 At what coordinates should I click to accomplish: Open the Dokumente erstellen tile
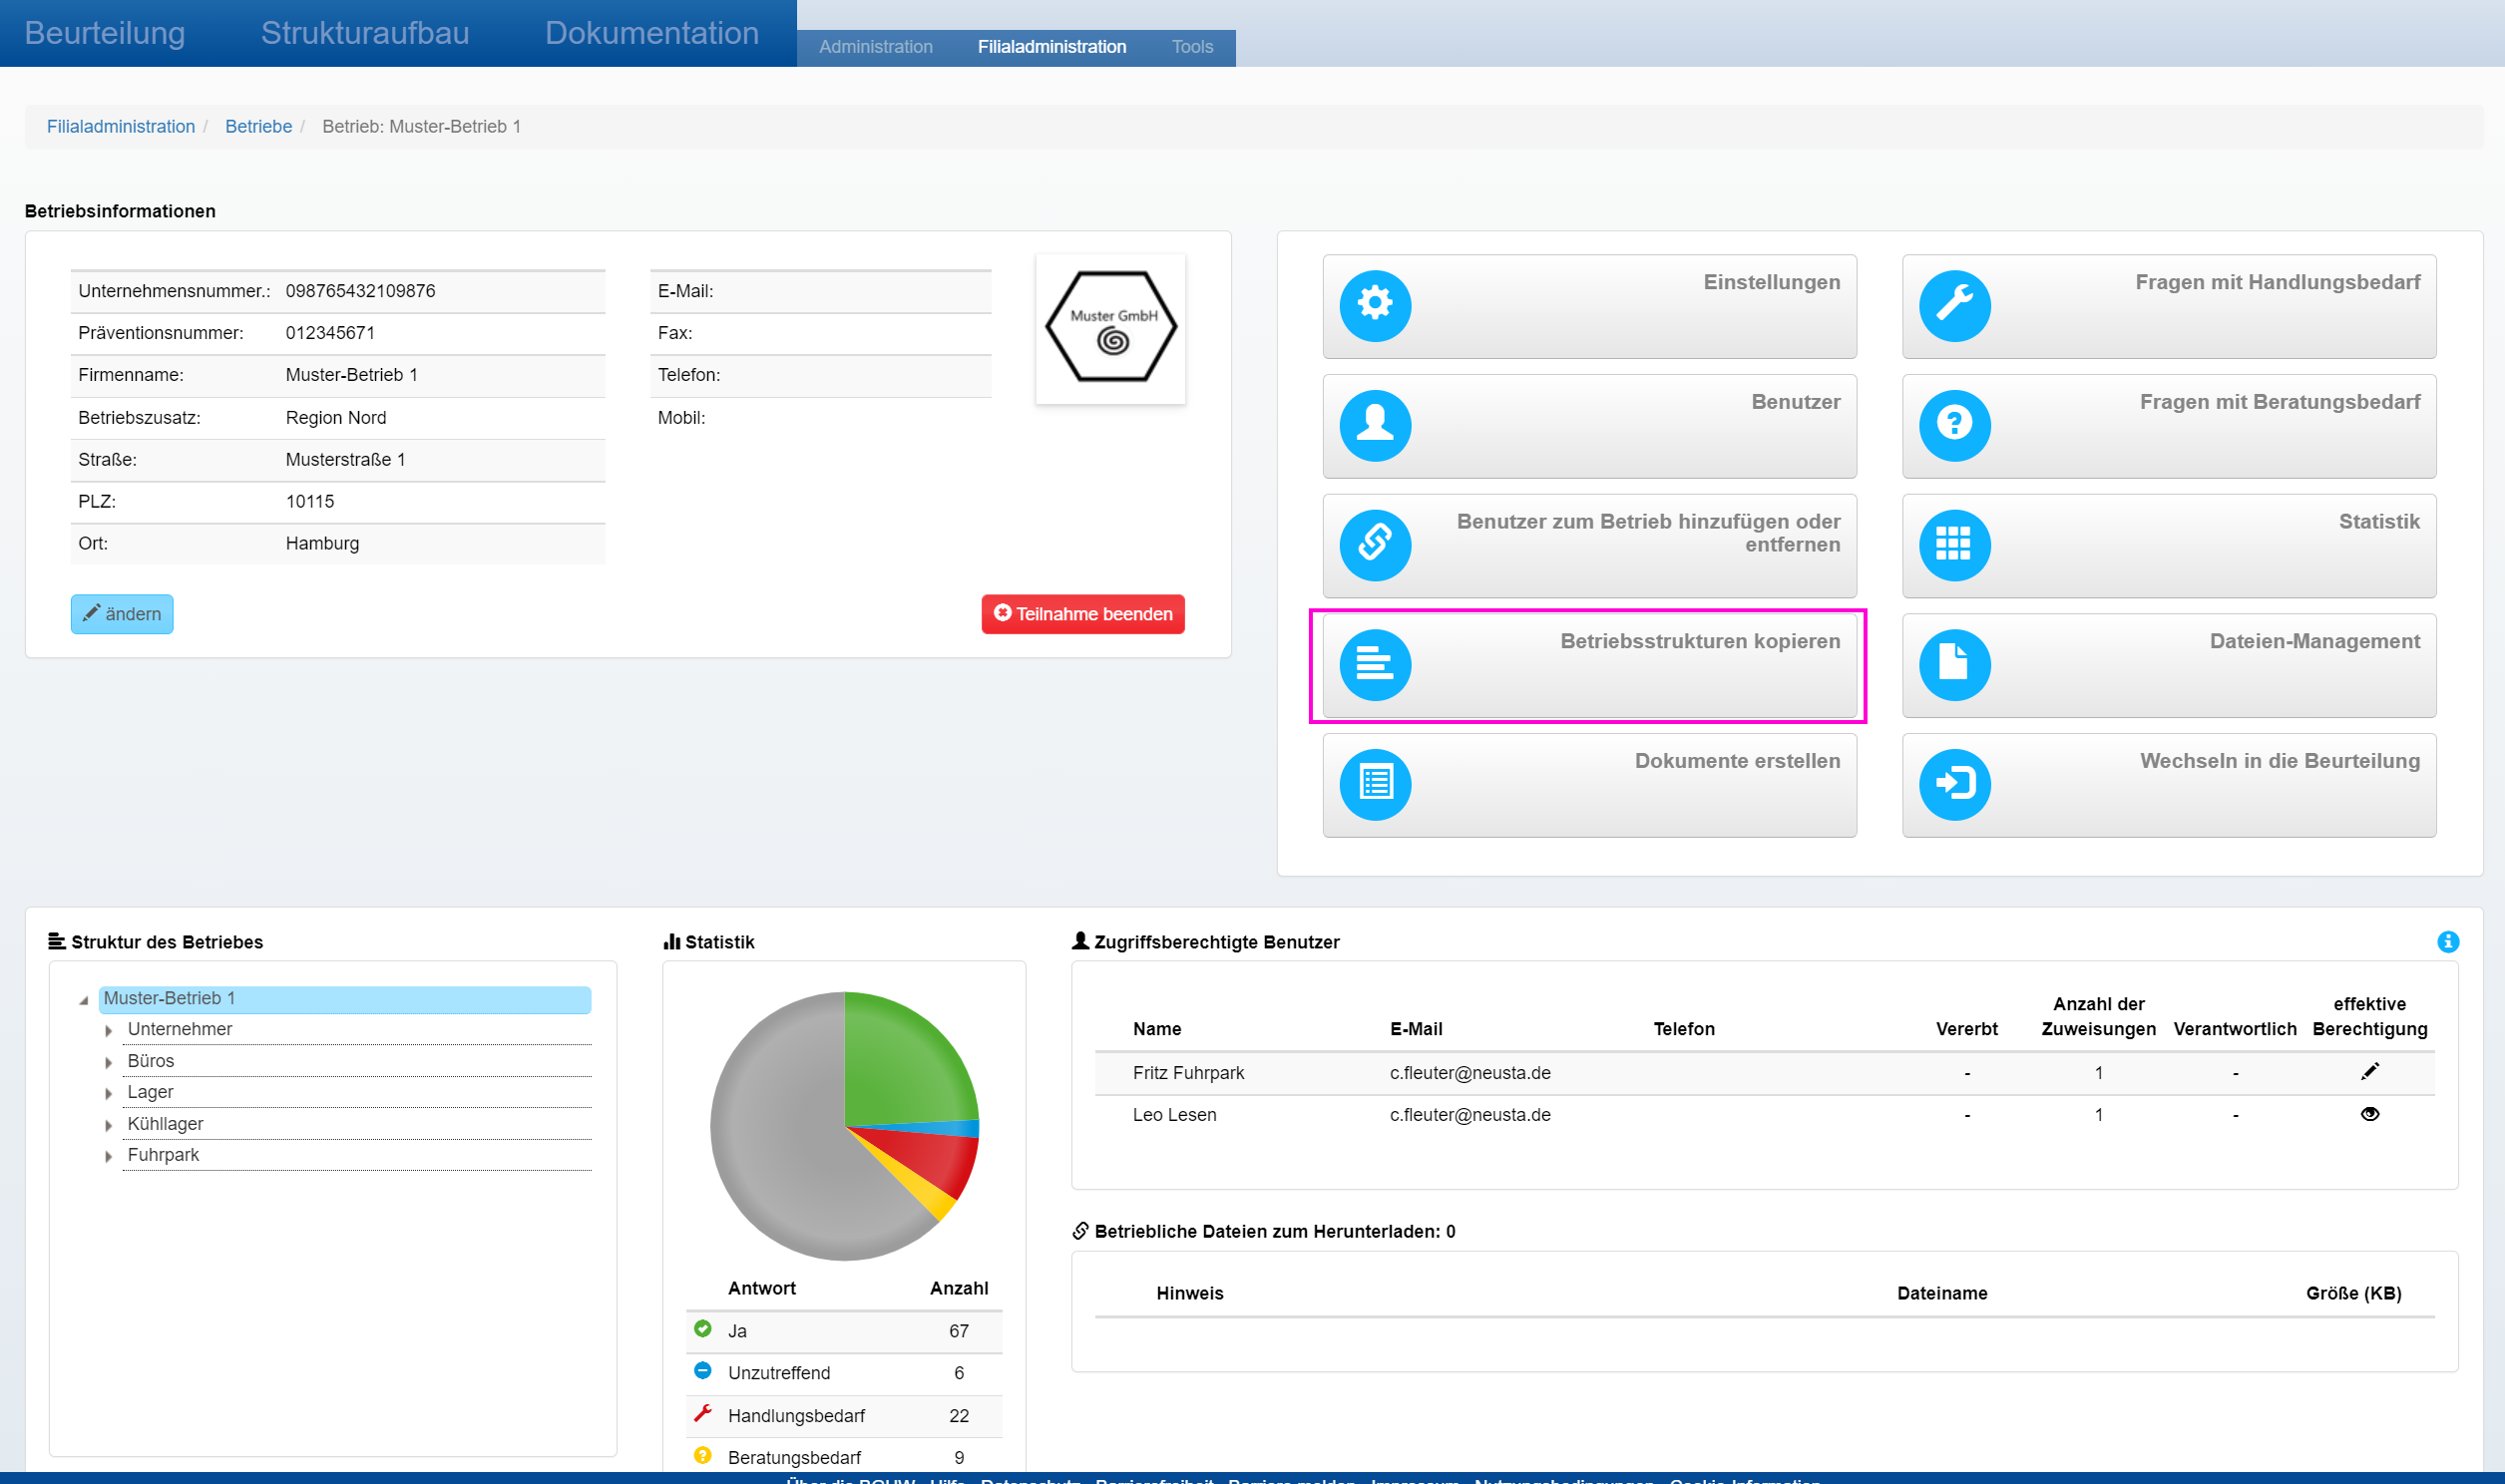1589,785
